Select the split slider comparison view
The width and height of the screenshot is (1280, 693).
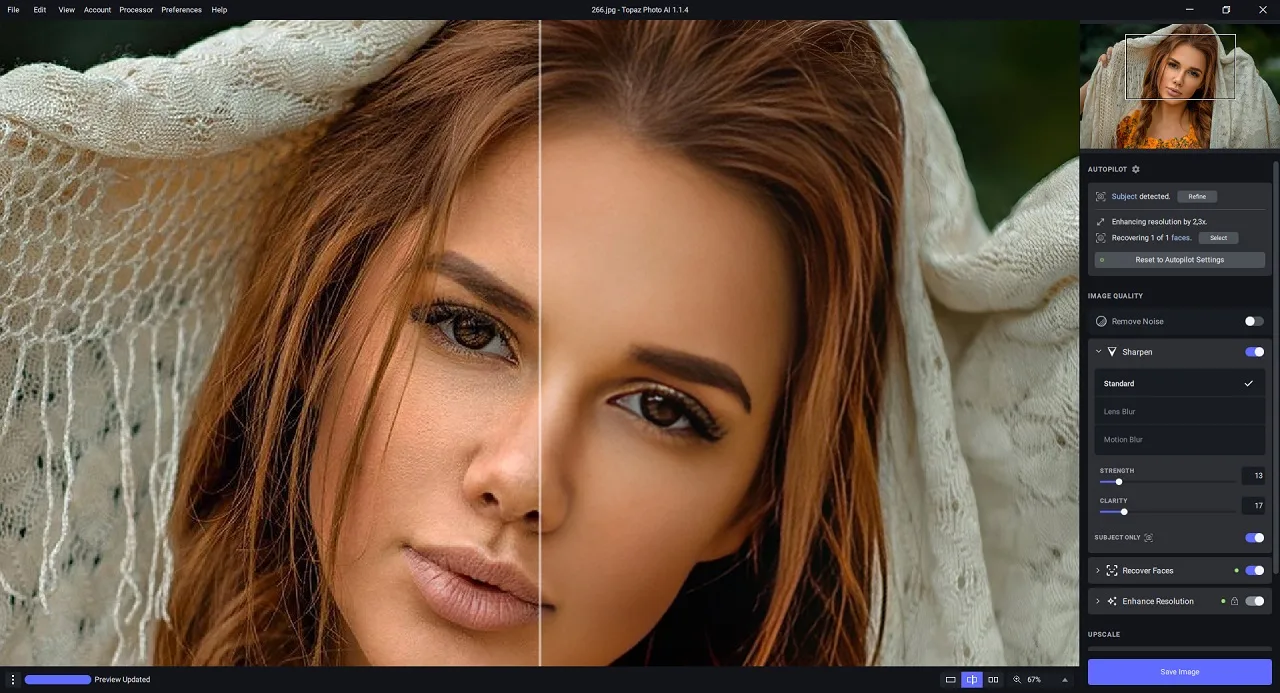(972, 680)
